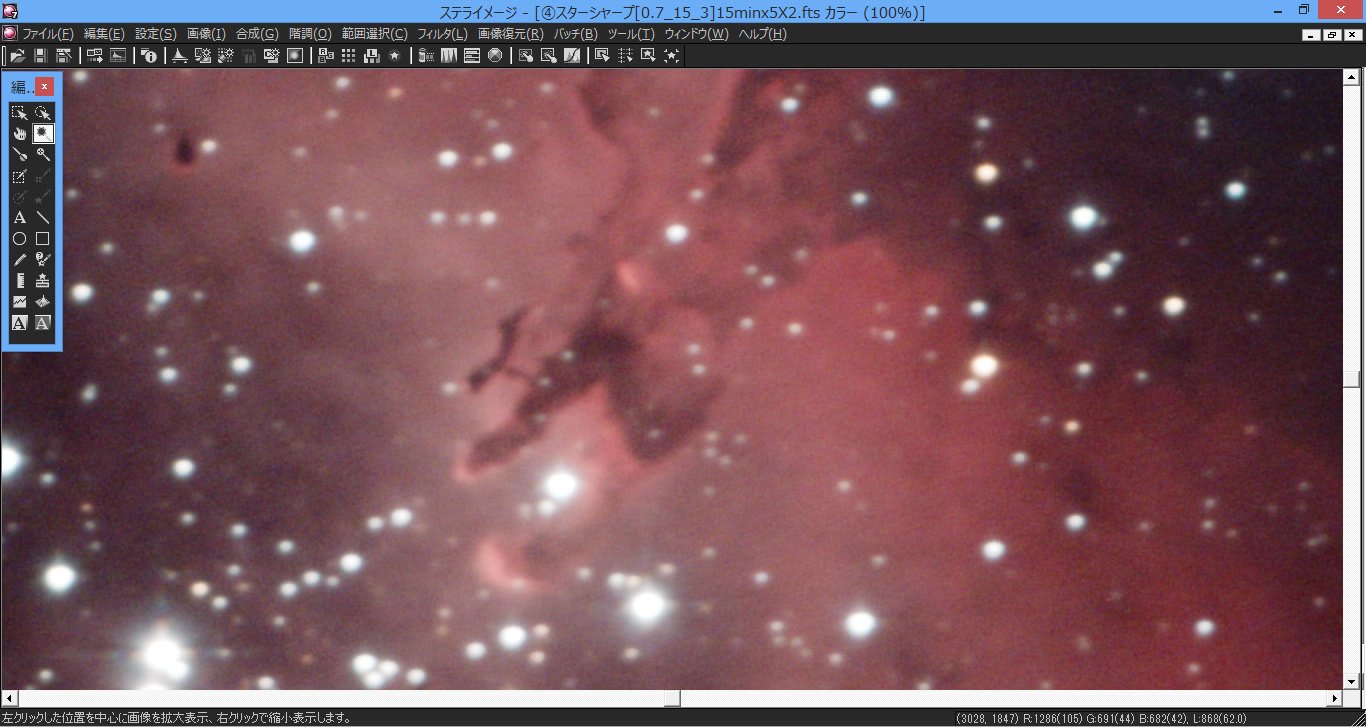Pick the ellipse shape tool in palette
The width and height of the screenshot is (1366, 727).
click(19, 239)
